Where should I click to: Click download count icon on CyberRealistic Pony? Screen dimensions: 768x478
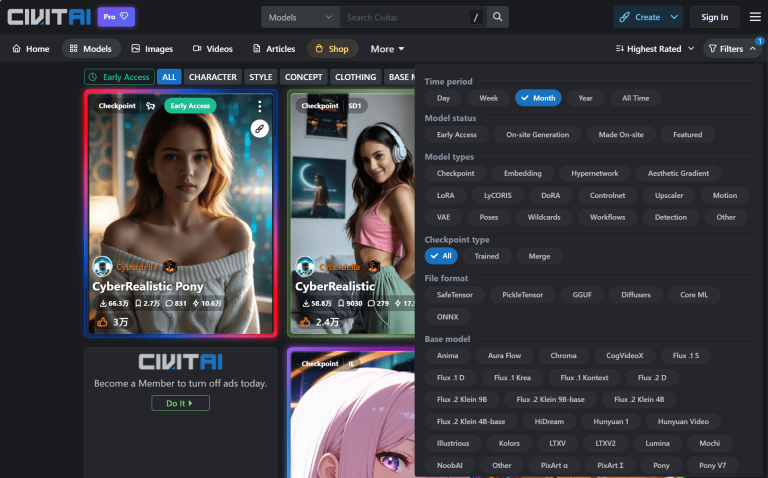(103, 303)
